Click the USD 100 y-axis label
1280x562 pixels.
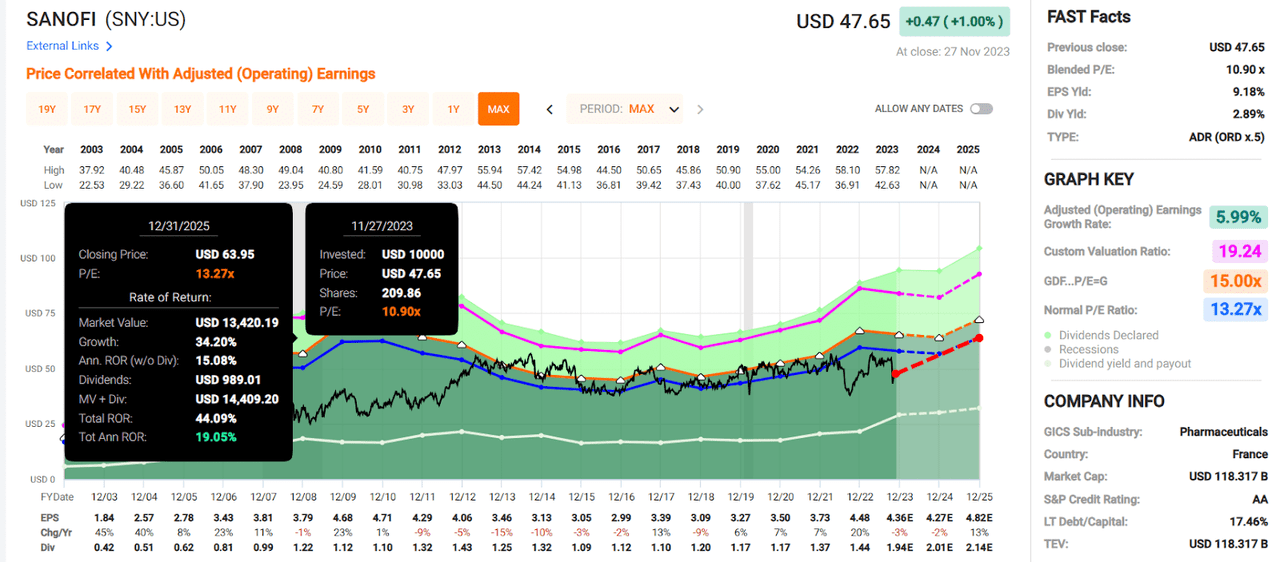36,259
